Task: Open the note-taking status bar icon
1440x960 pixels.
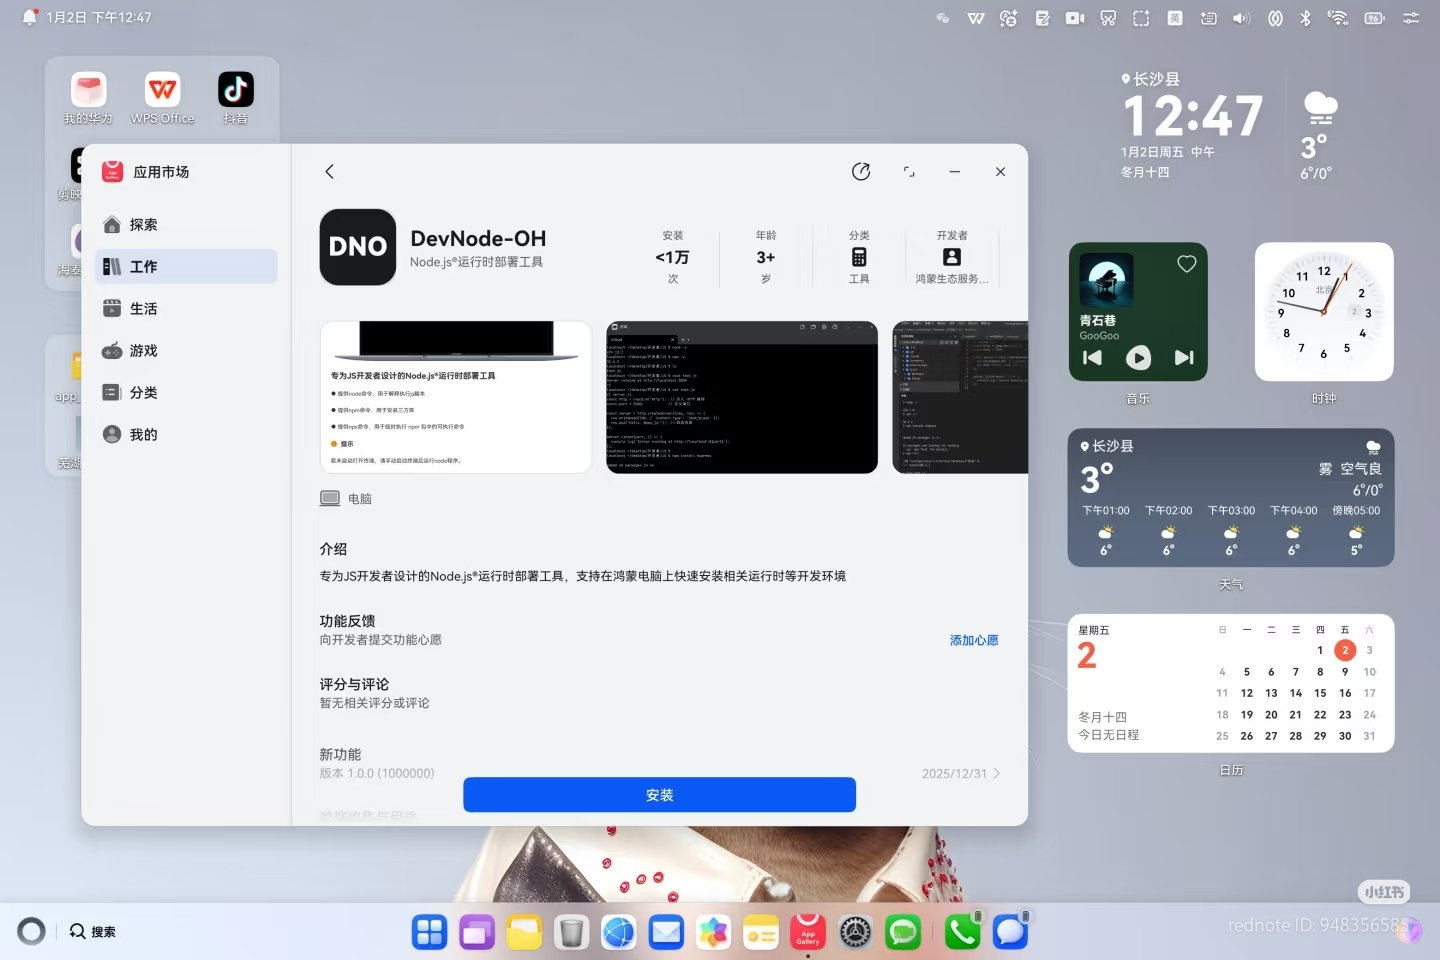Action: (1042, 18)
